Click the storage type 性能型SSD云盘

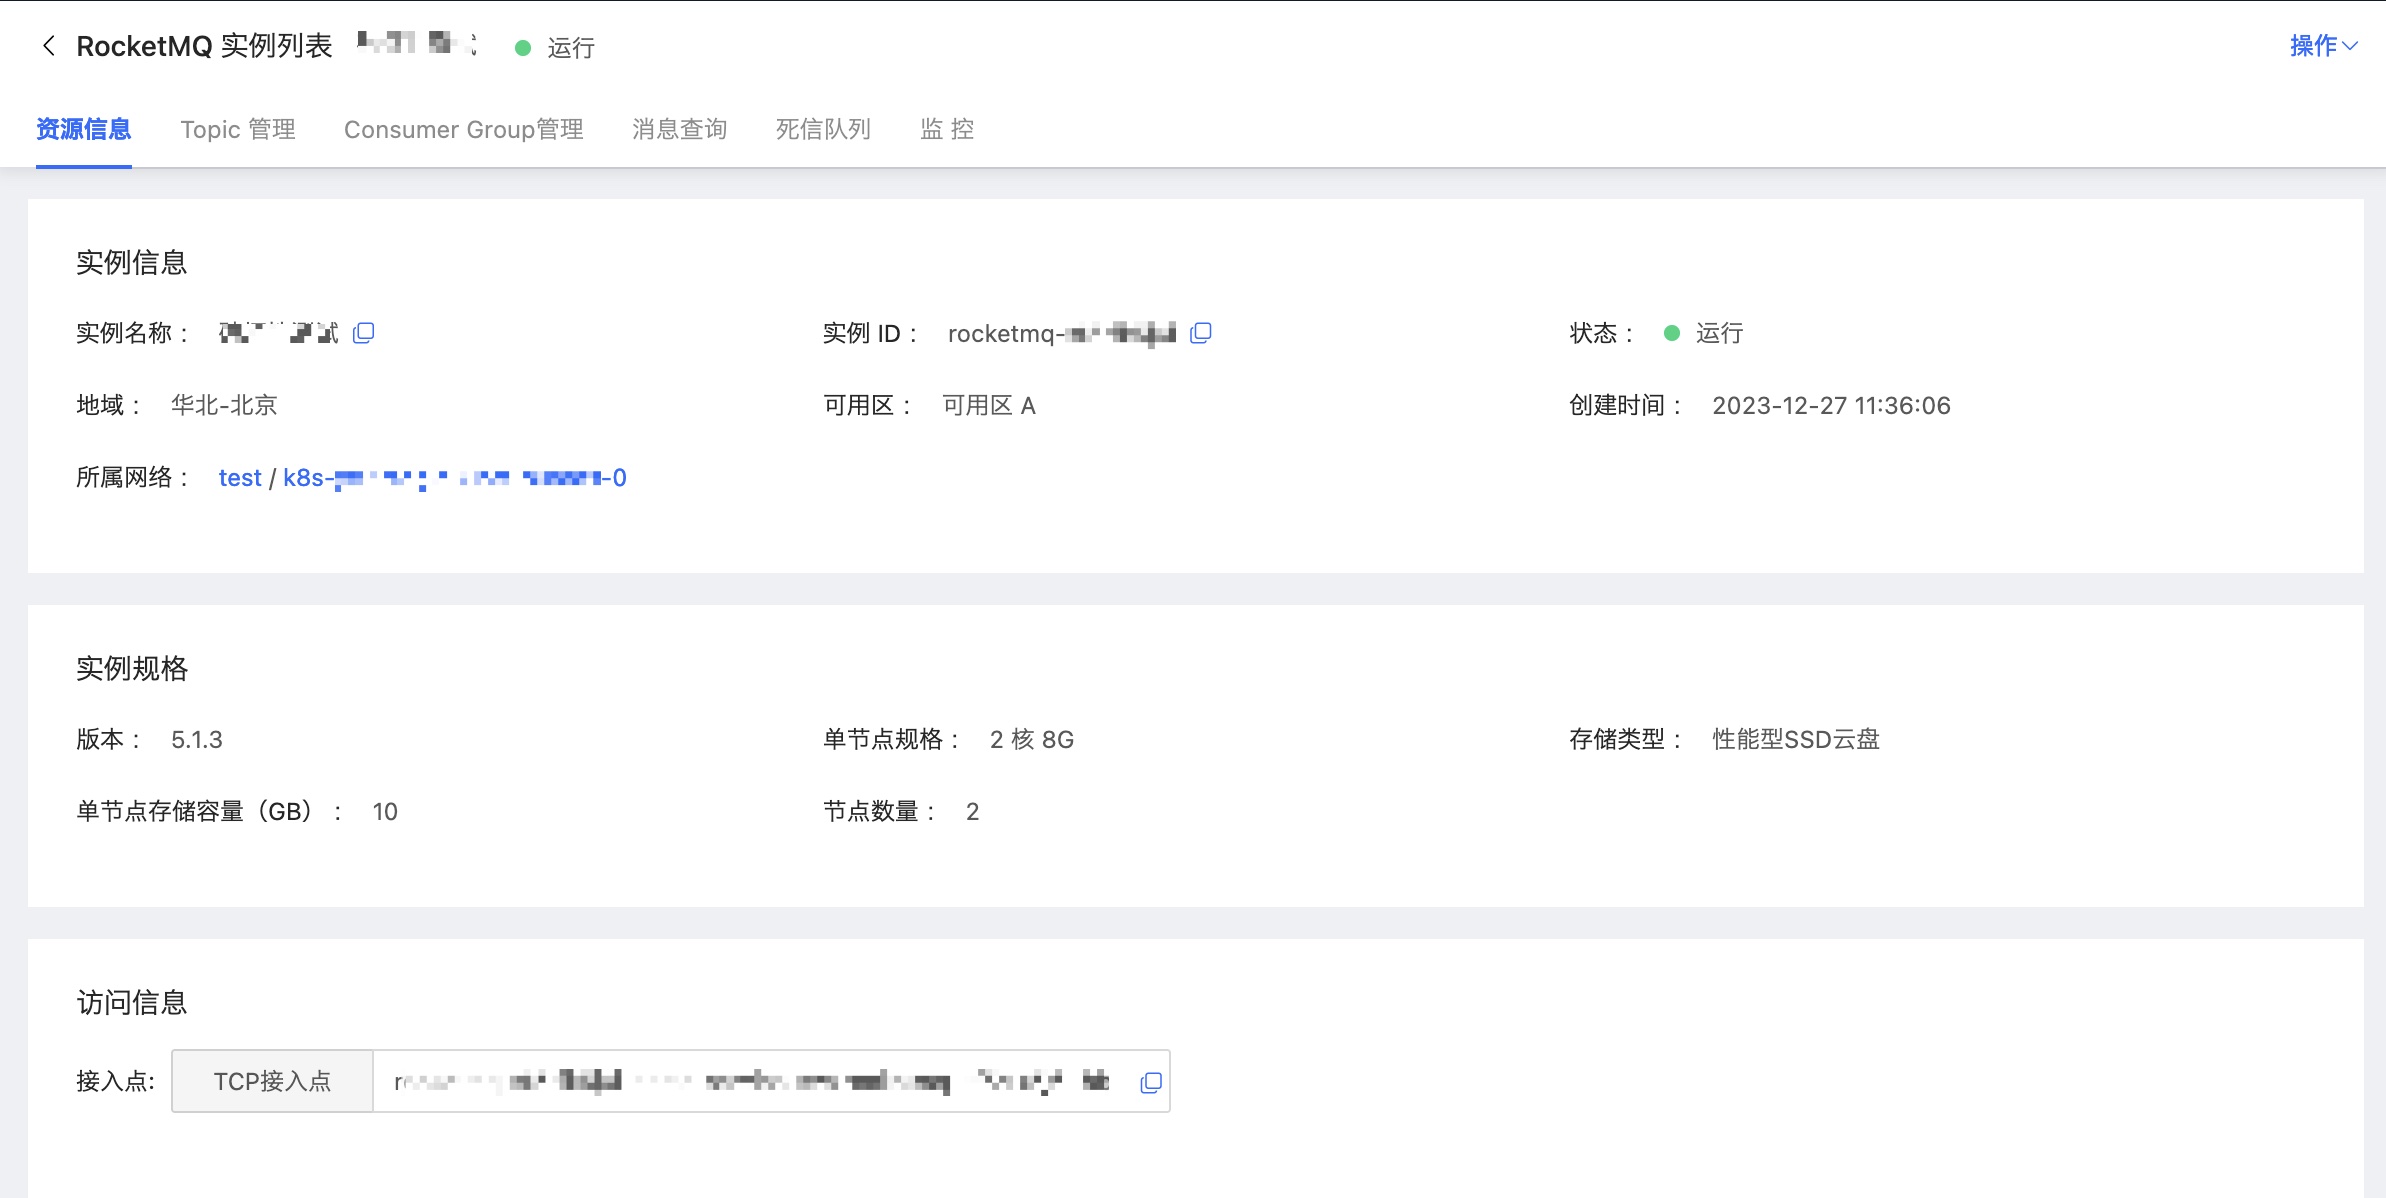point(1796,740)
